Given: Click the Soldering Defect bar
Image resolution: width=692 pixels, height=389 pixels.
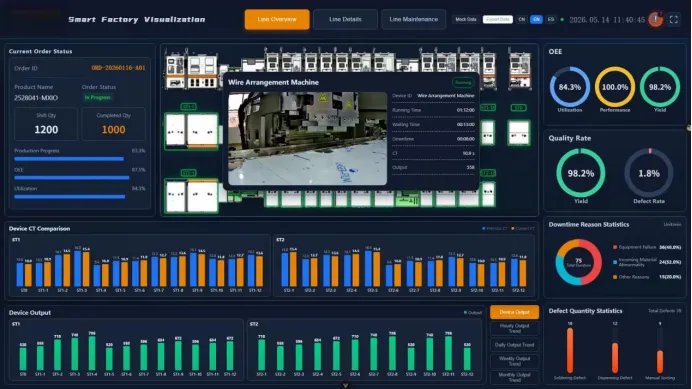Looking at the screenshot, I should [570, 351].
